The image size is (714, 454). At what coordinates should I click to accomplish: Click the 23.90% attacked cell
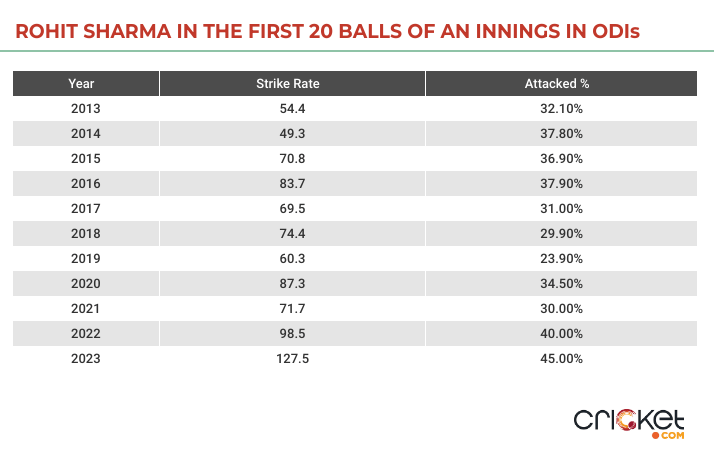pos(554,258)
